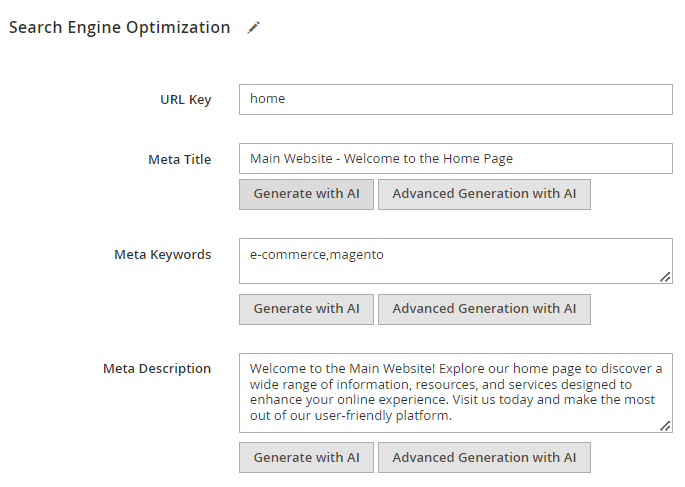Viewport: 685px width, 487px height.
Task: Click the Meta Title label
Action: [180, 159]
